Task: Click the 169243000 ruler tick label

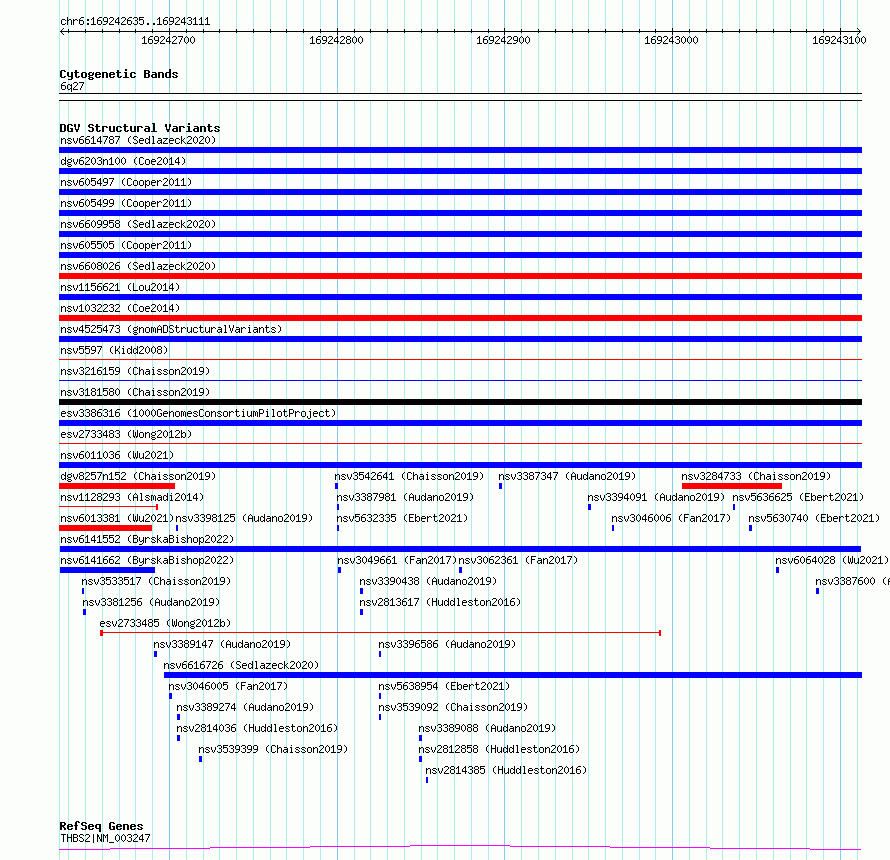Action: [x=671, y=40]
